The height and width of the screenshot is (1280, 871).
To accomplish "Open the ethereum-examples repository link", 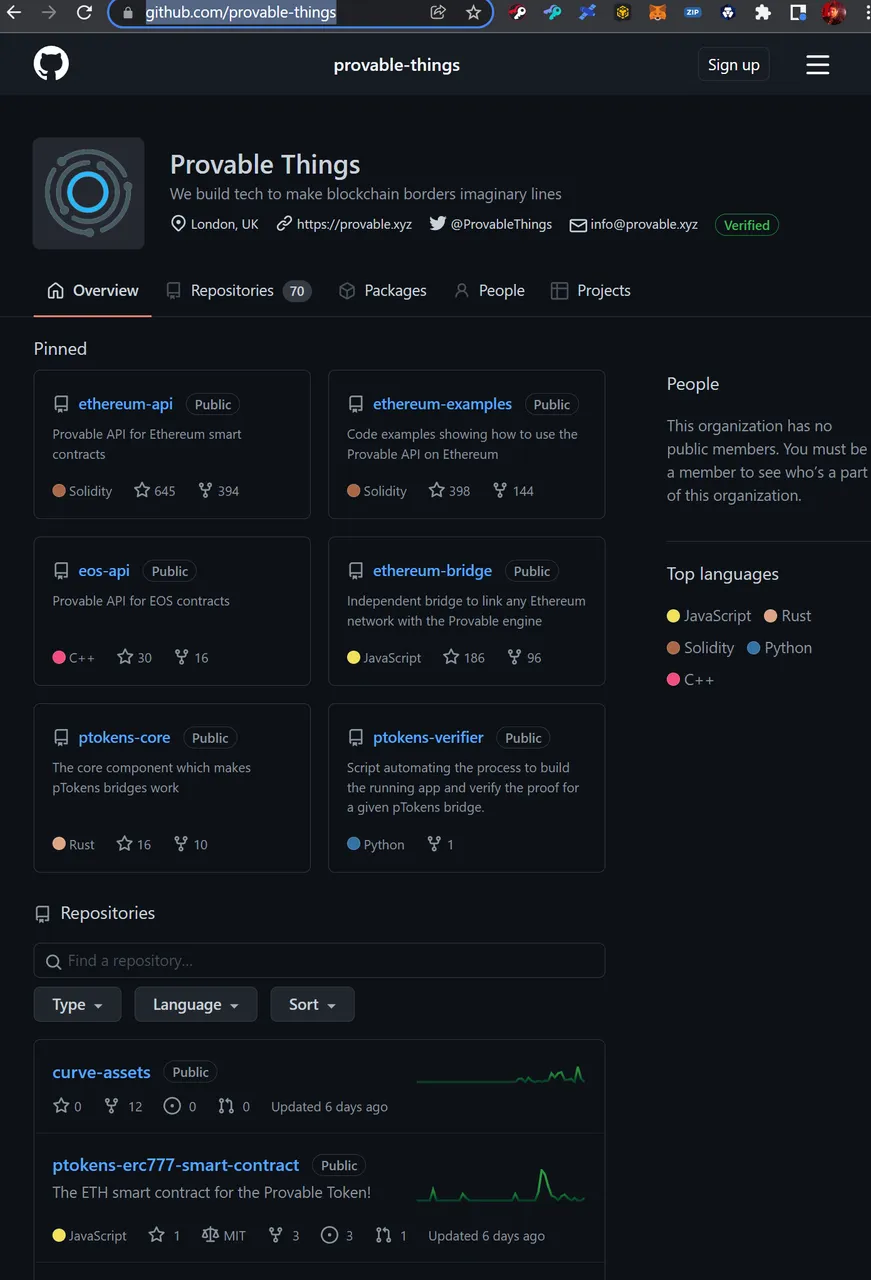I will click(442, 404).
